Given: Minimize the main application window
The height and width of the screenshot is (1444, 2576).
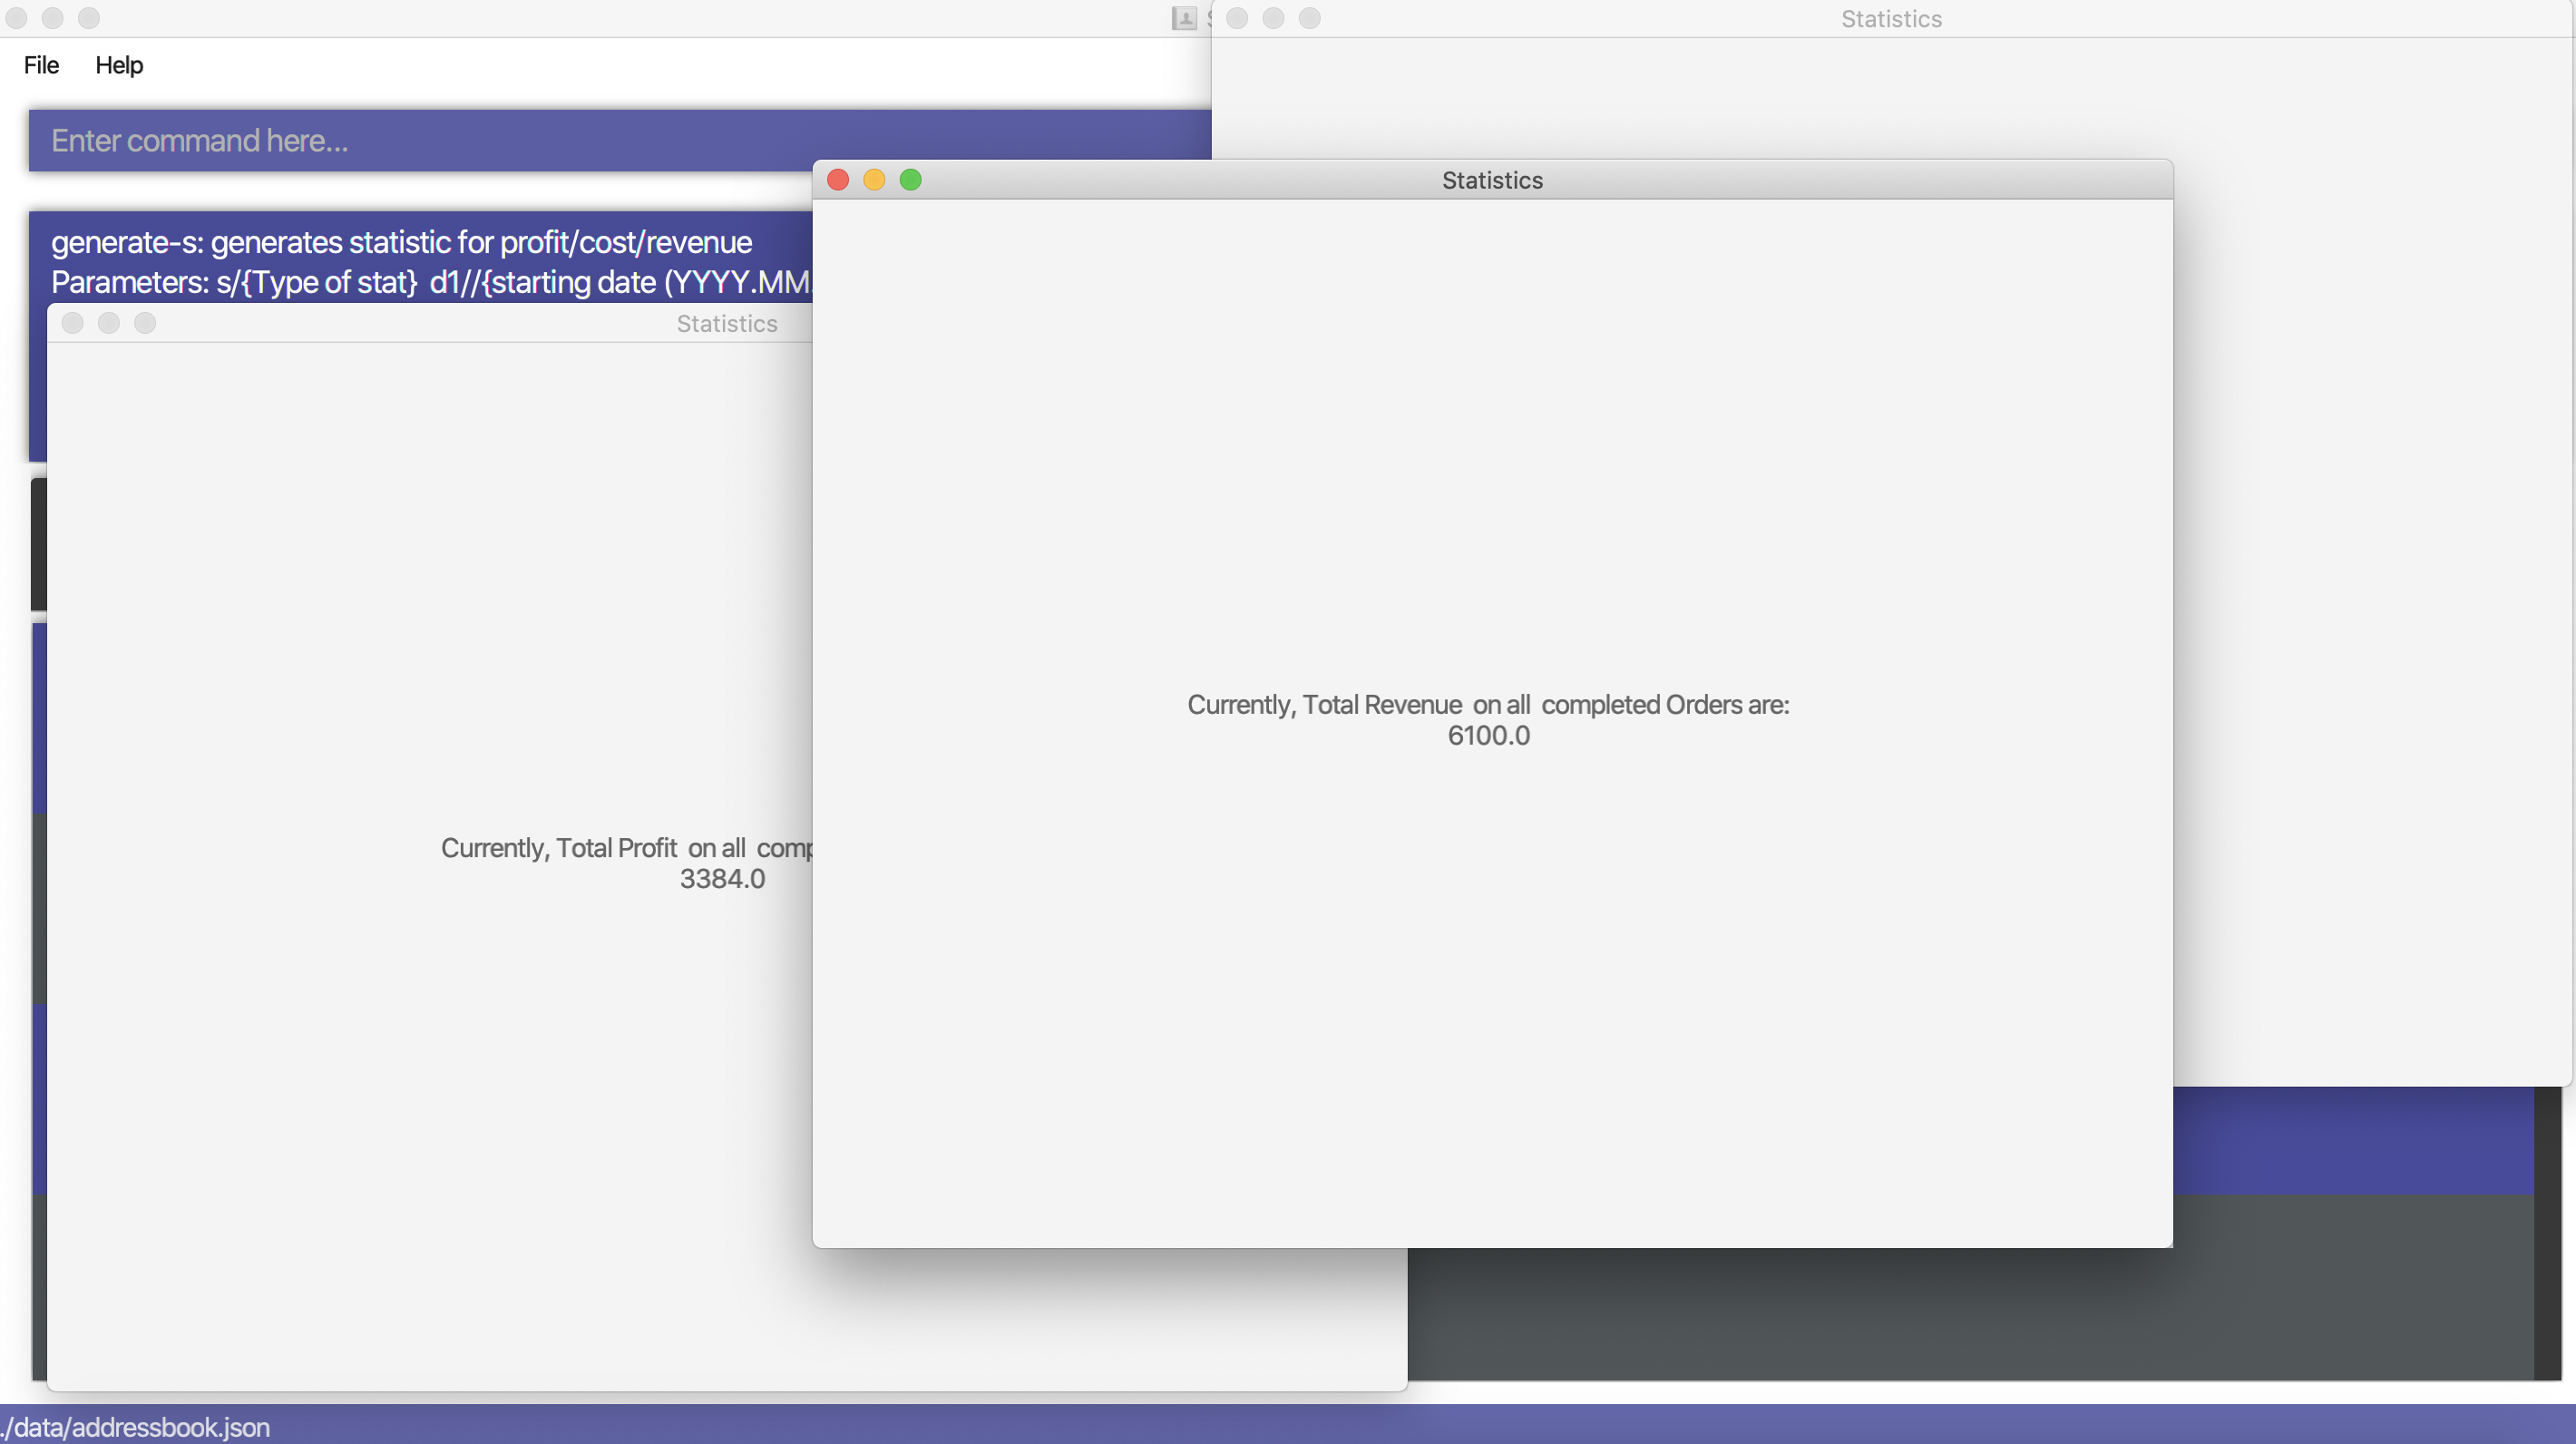Looking at the screenshot, I should [x=52, y=18].
